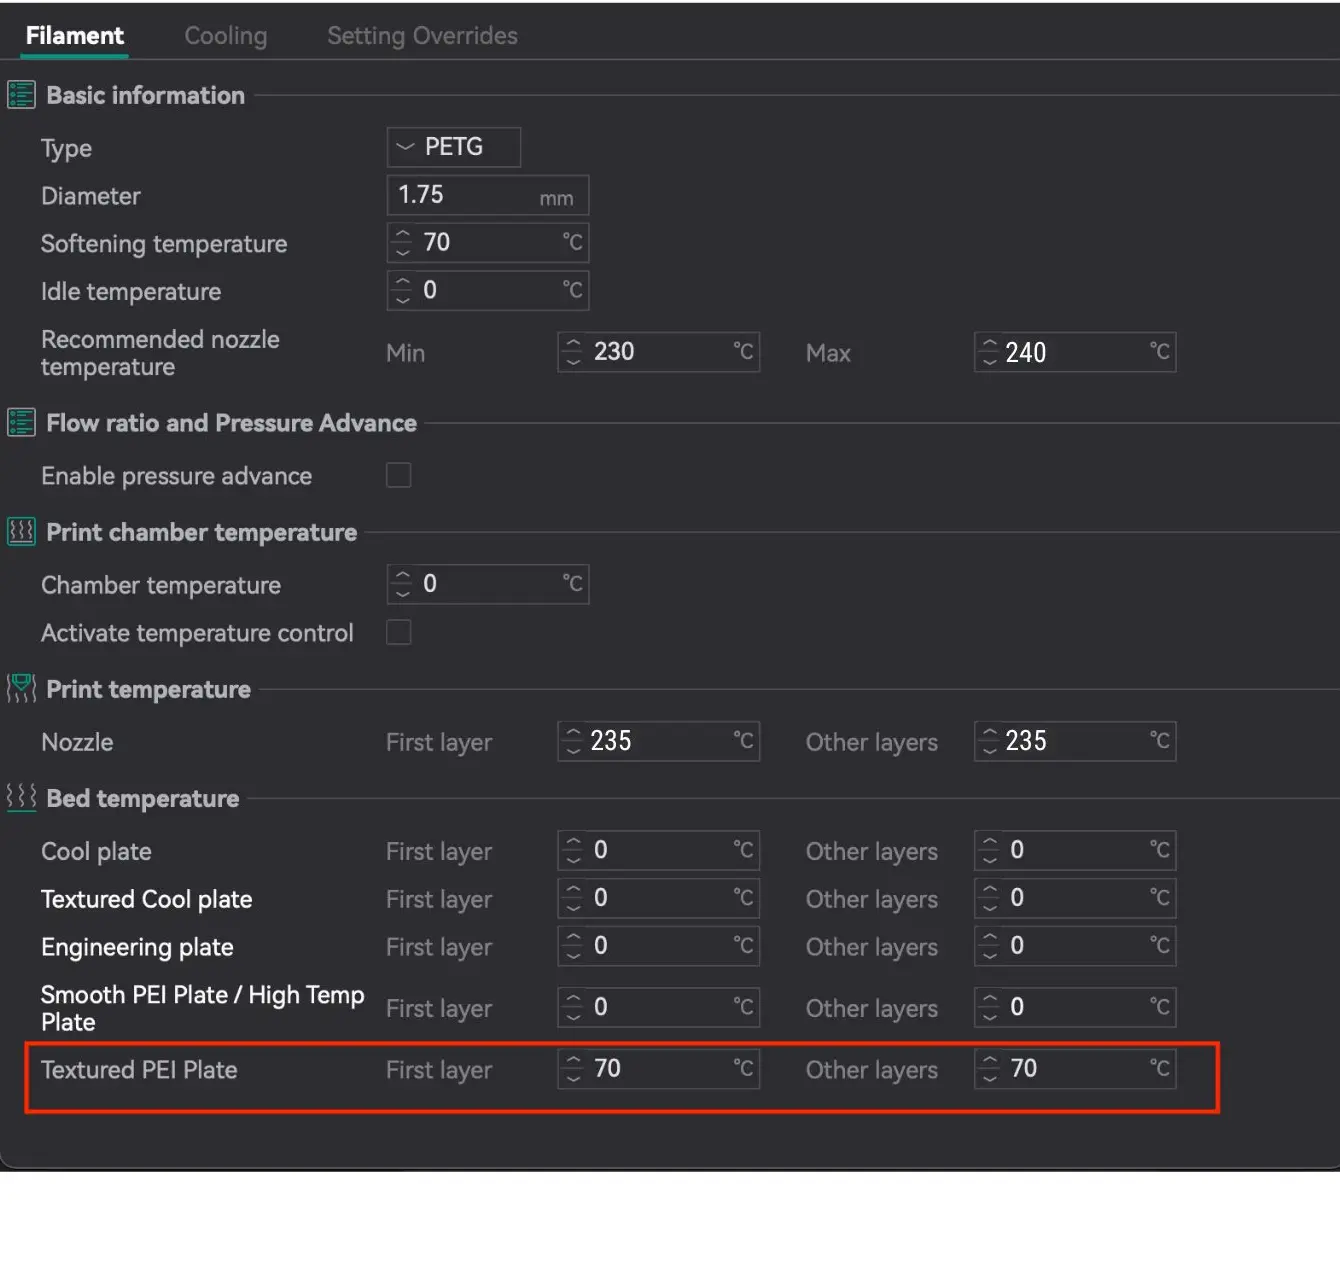
Task: Enable pressure advance checkbox
Action: tap(399, 475)
